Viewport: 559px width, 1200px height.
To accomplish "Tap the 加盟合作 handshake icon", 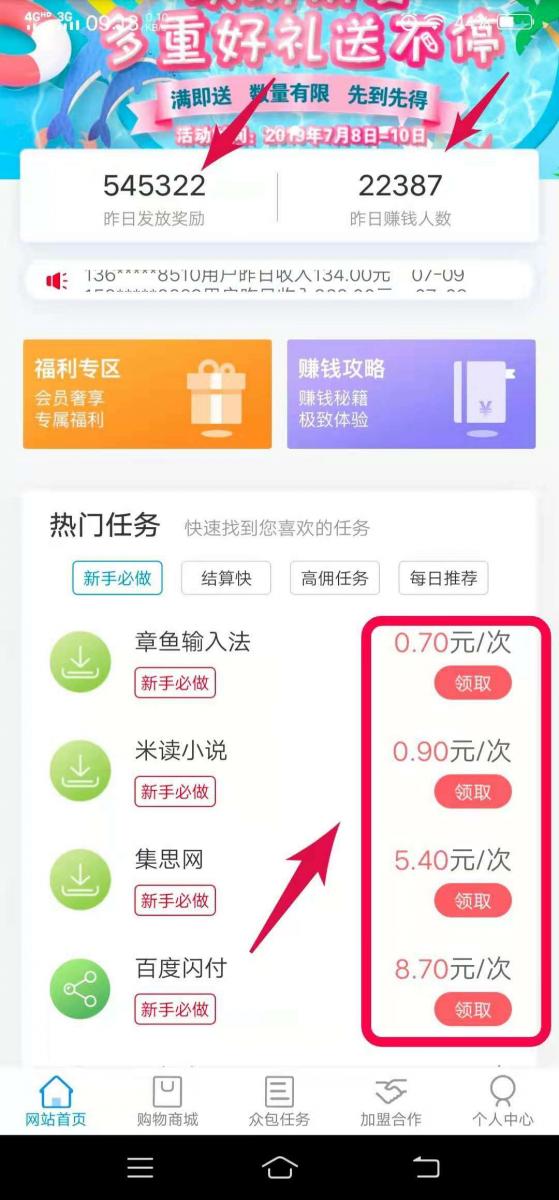I will coord(391,1091).
